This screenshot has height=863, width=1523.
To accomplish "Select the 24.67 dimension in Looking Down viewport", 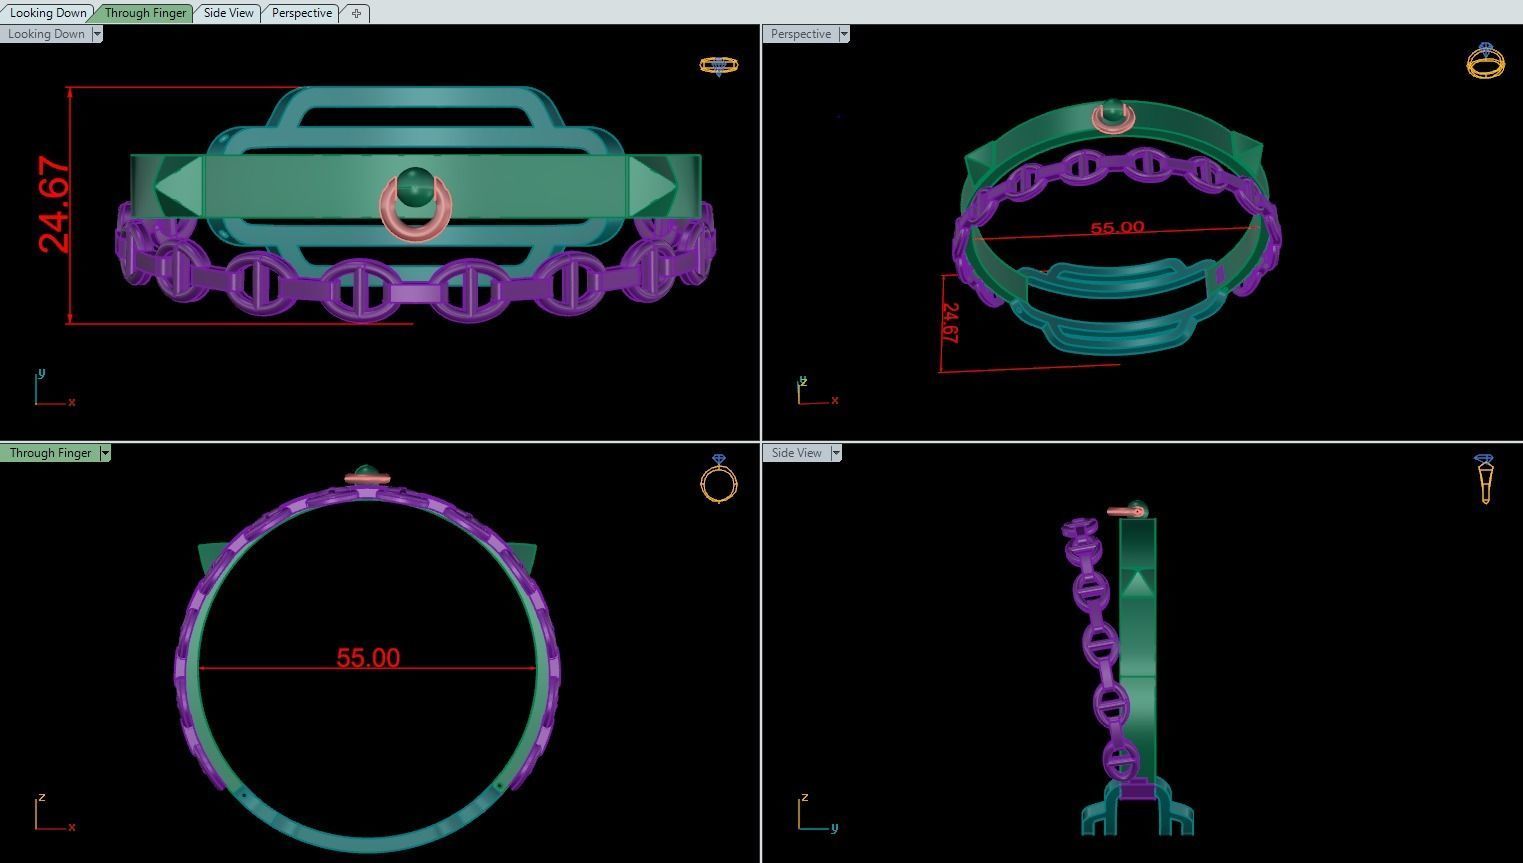I will point(55,204).
